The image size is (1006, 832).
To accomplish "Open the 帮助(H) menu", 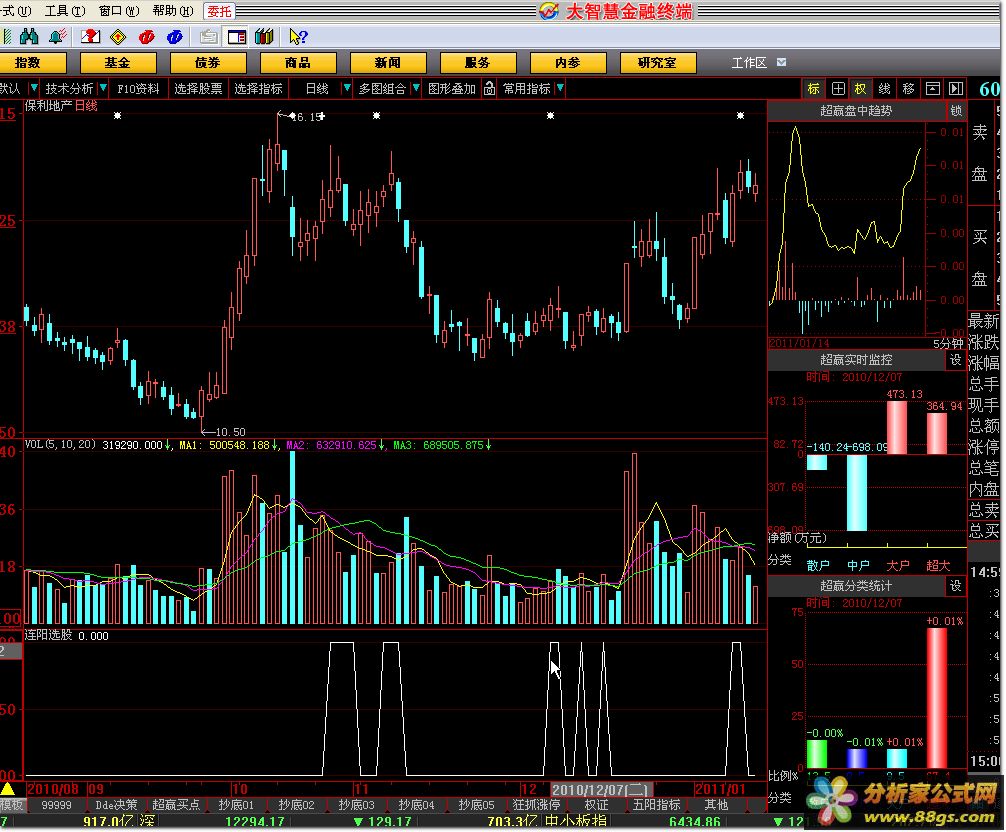I will coord(173,11).
